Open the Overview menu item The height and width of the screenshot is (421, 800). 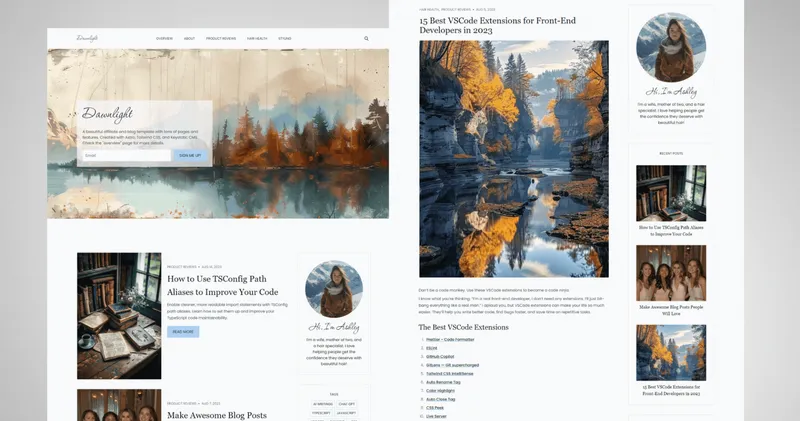point(164,38)
